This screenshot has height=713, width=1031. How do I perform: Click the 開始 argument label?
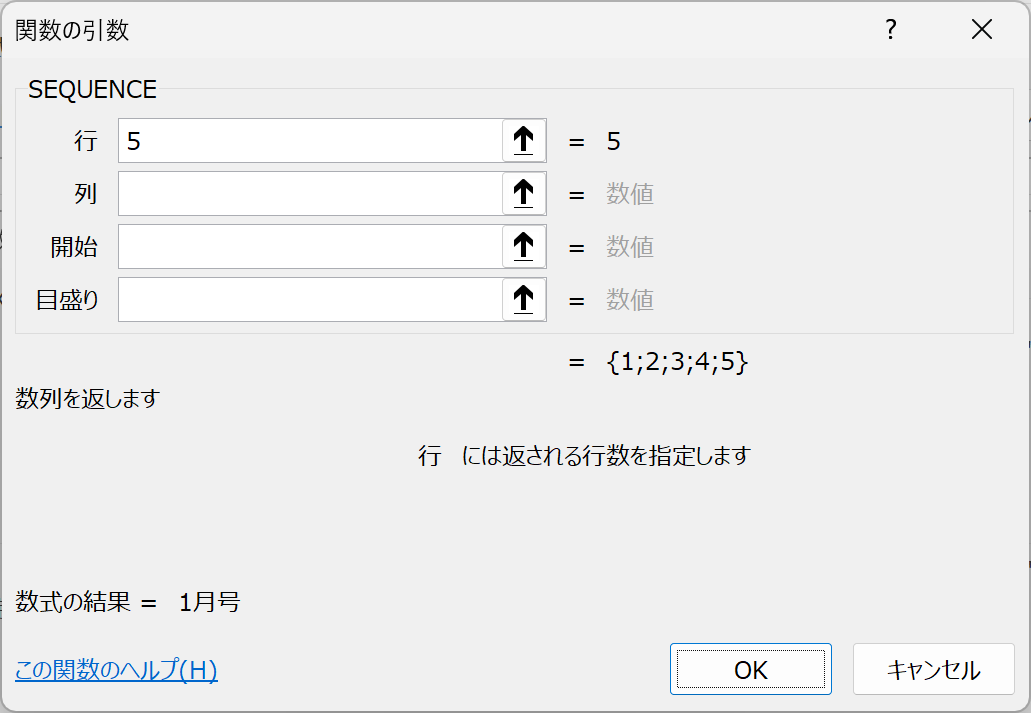coord(75,247)
